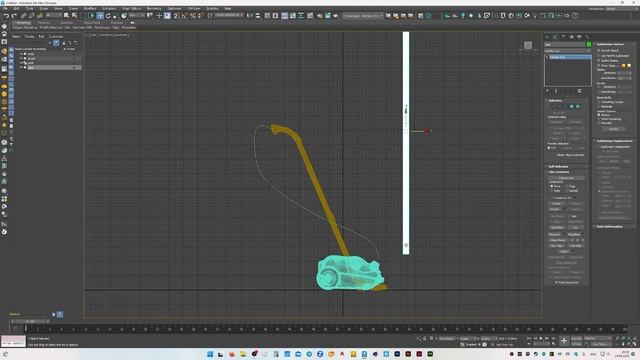Toggle the Show Cage checkbox
The width and height of the screenshot is (640, 360).
pos(599,65)
